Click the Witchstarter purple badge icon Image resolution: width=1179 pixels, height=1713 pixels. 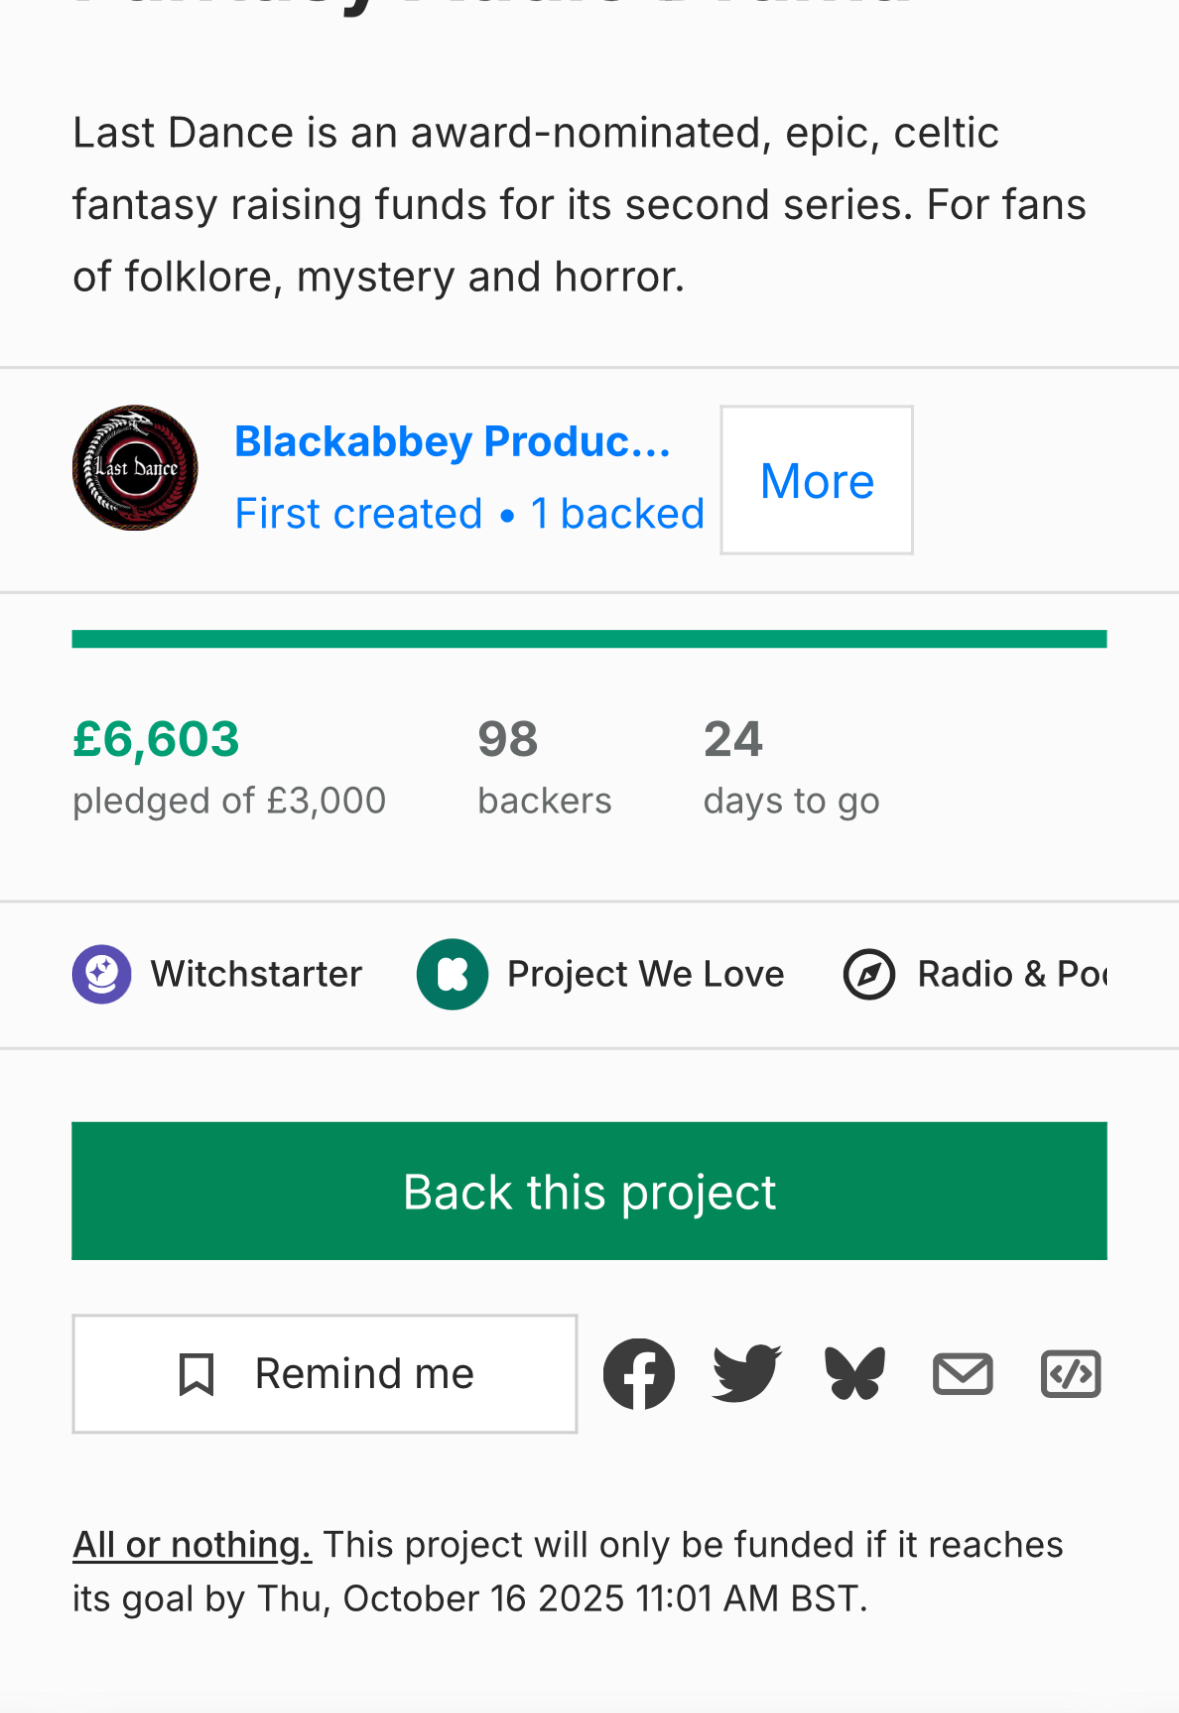(102, 974)
